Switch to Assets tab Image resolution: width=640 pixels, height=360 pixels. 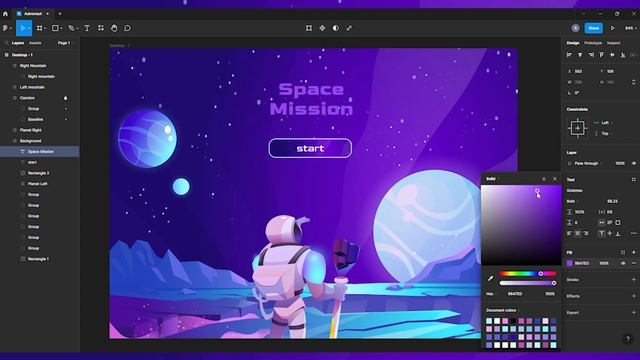tap(35, 43)
